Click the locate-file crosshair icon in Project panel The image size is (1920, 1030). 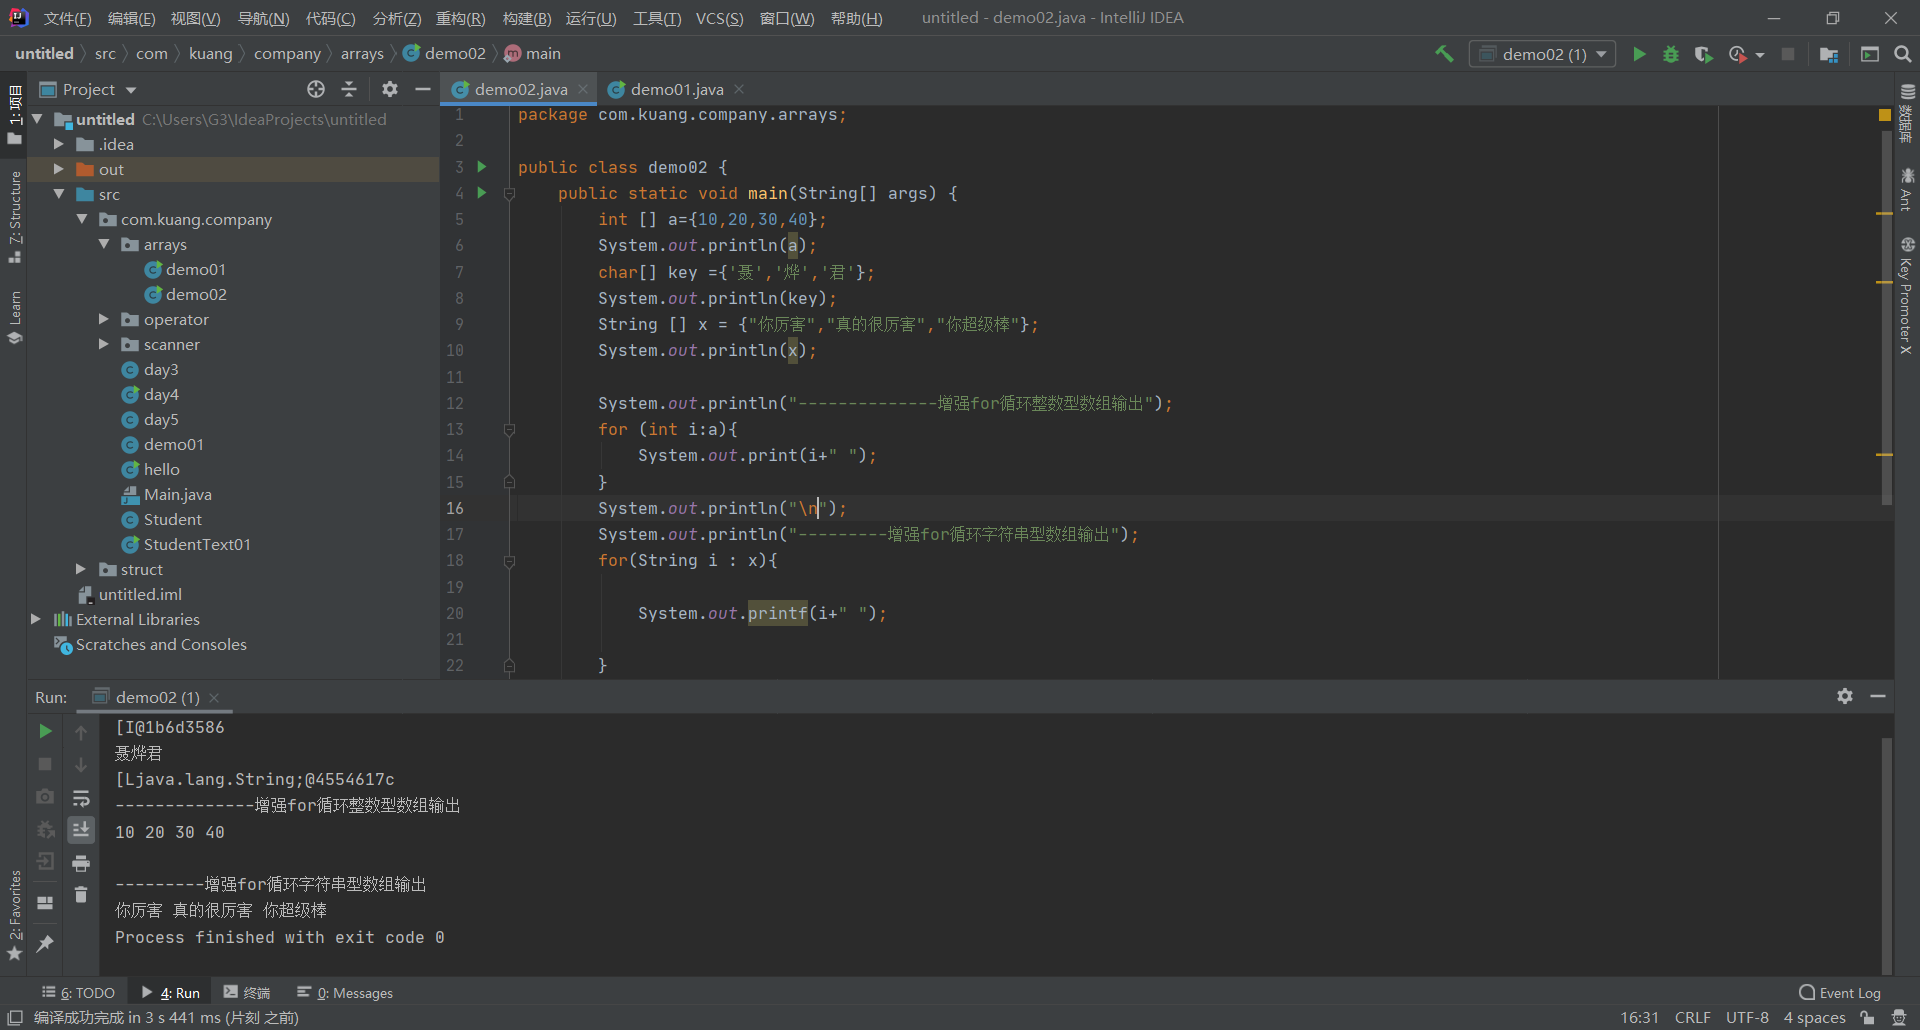tap(316, 89)
